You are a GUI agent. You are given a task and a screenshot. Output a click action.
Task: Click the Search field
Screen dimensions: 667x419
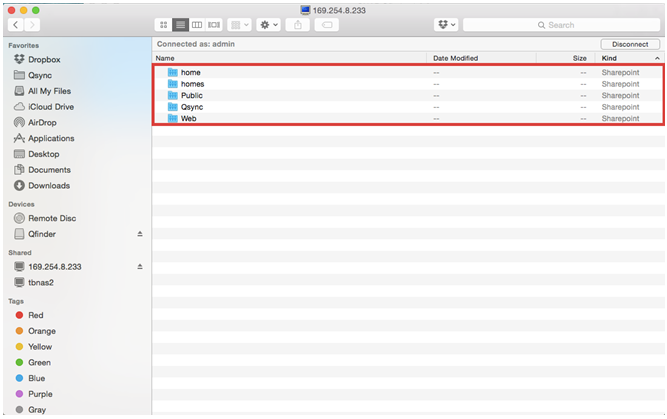coord(560,24)
